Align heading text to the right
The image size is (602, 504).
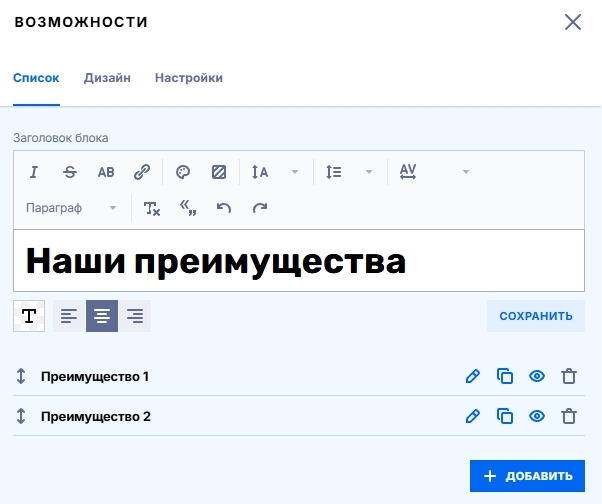135,316
